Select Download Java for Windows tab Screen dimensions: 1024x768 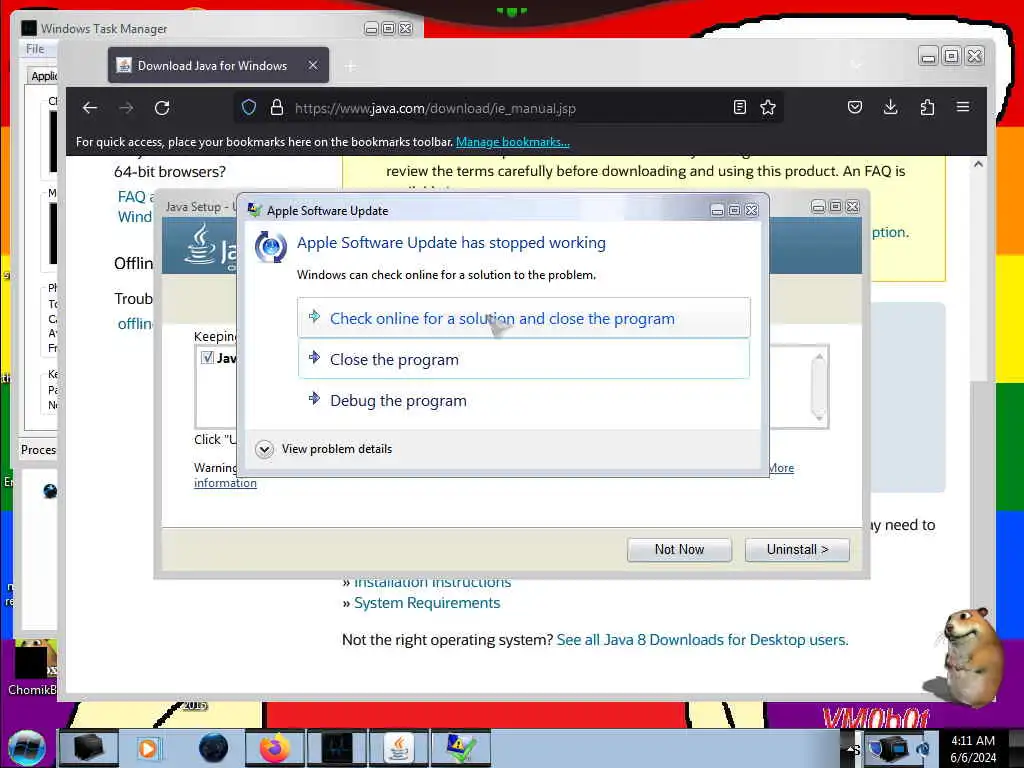tap(218, 65)
